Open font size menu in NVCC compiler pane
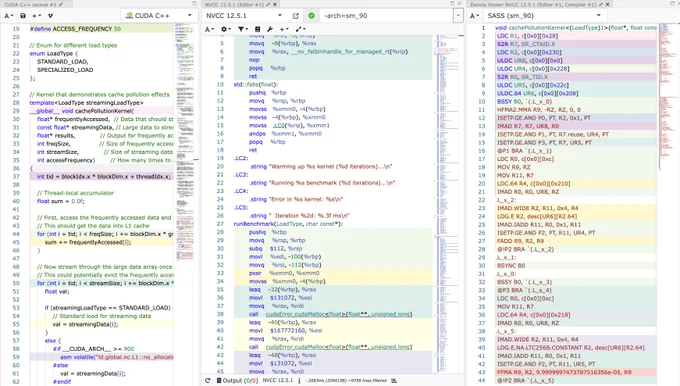 tap(209, 29)
